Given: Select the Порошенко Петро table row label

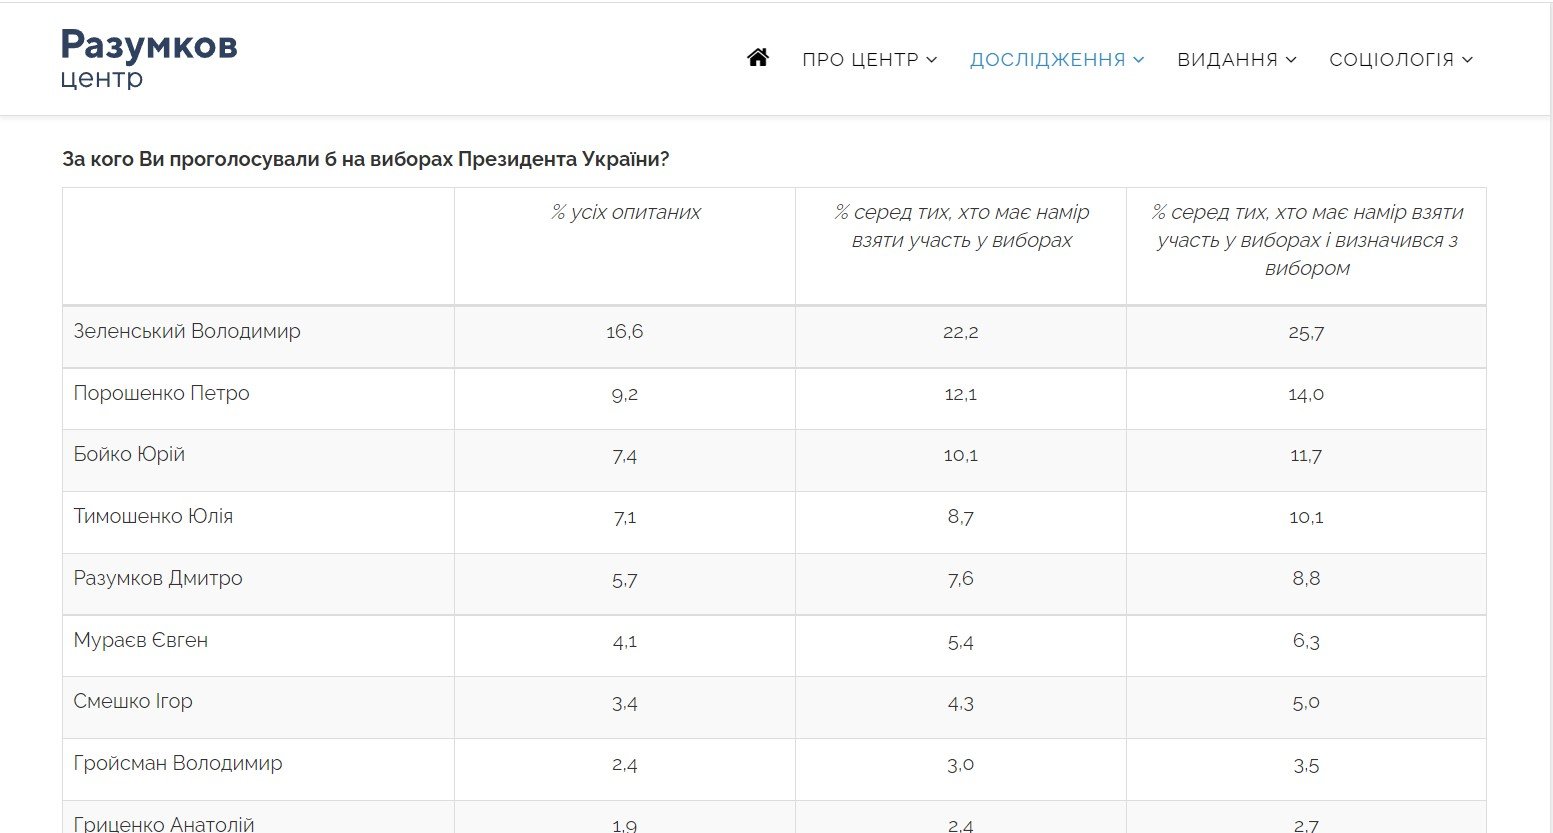Looking at the screenshot, I should click(x=161, y=394).
